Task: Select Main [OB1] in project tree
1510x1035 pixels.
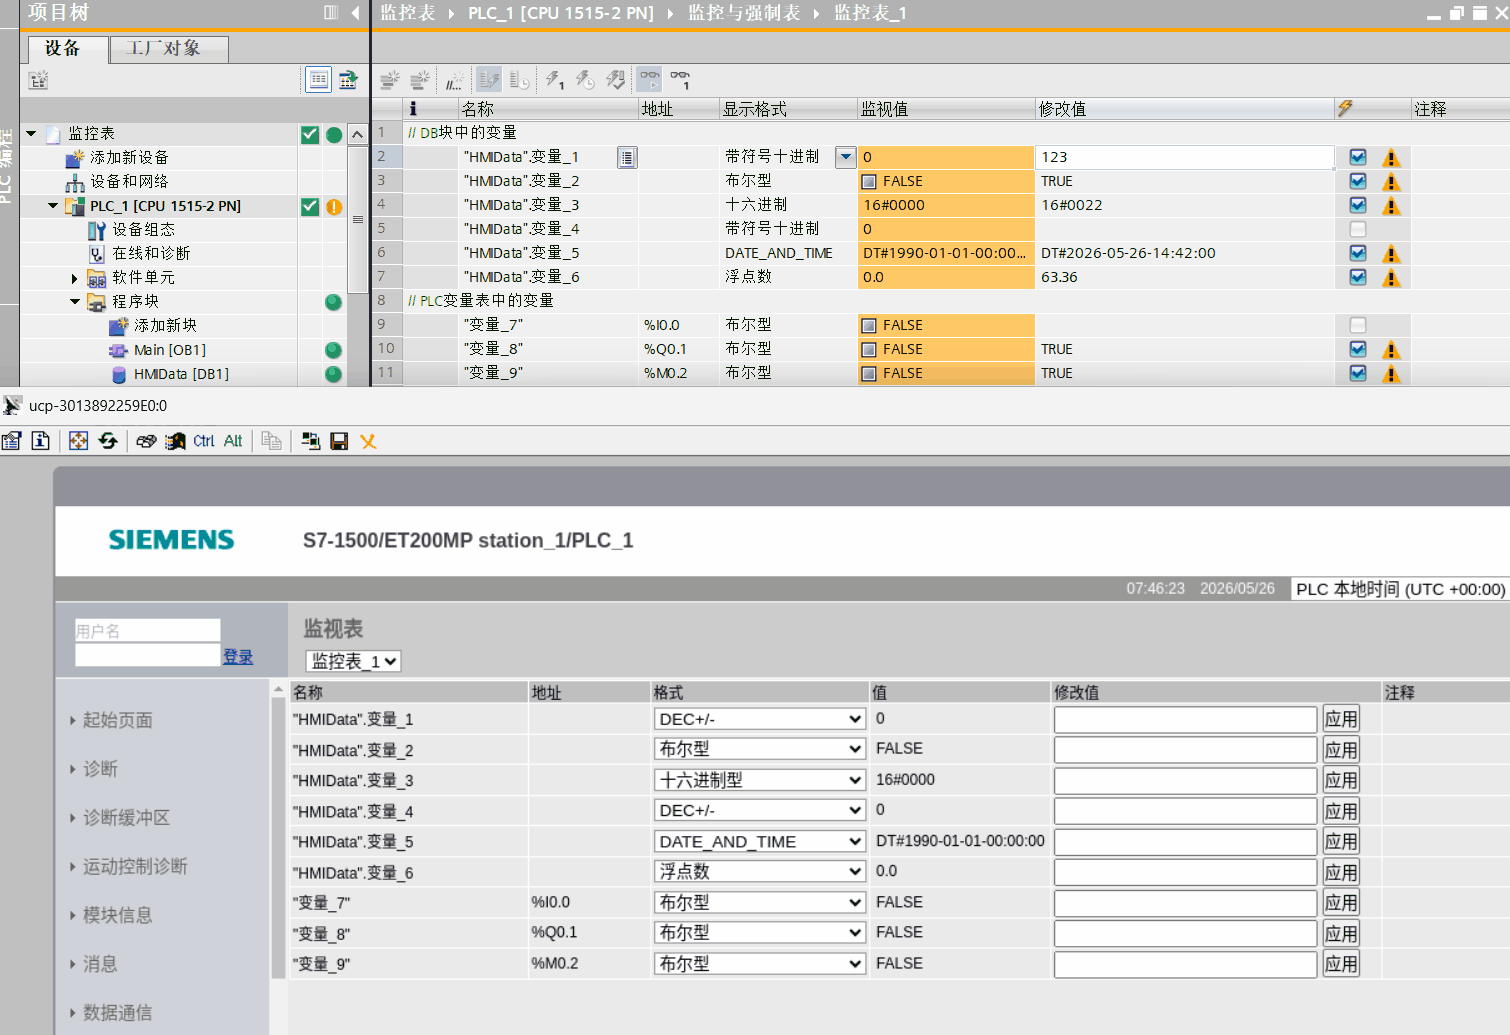Action: (170, 350)
